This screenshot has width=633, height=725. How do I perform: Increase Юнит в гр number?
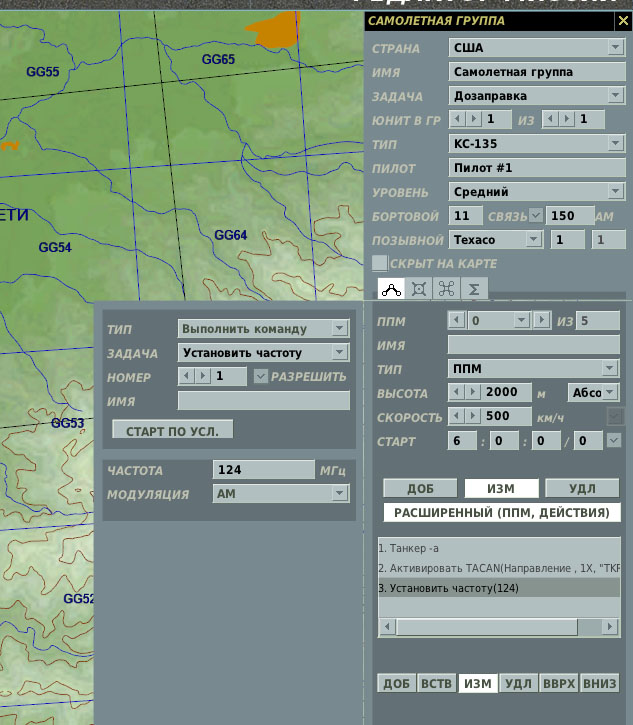click(x=473, y=119)
